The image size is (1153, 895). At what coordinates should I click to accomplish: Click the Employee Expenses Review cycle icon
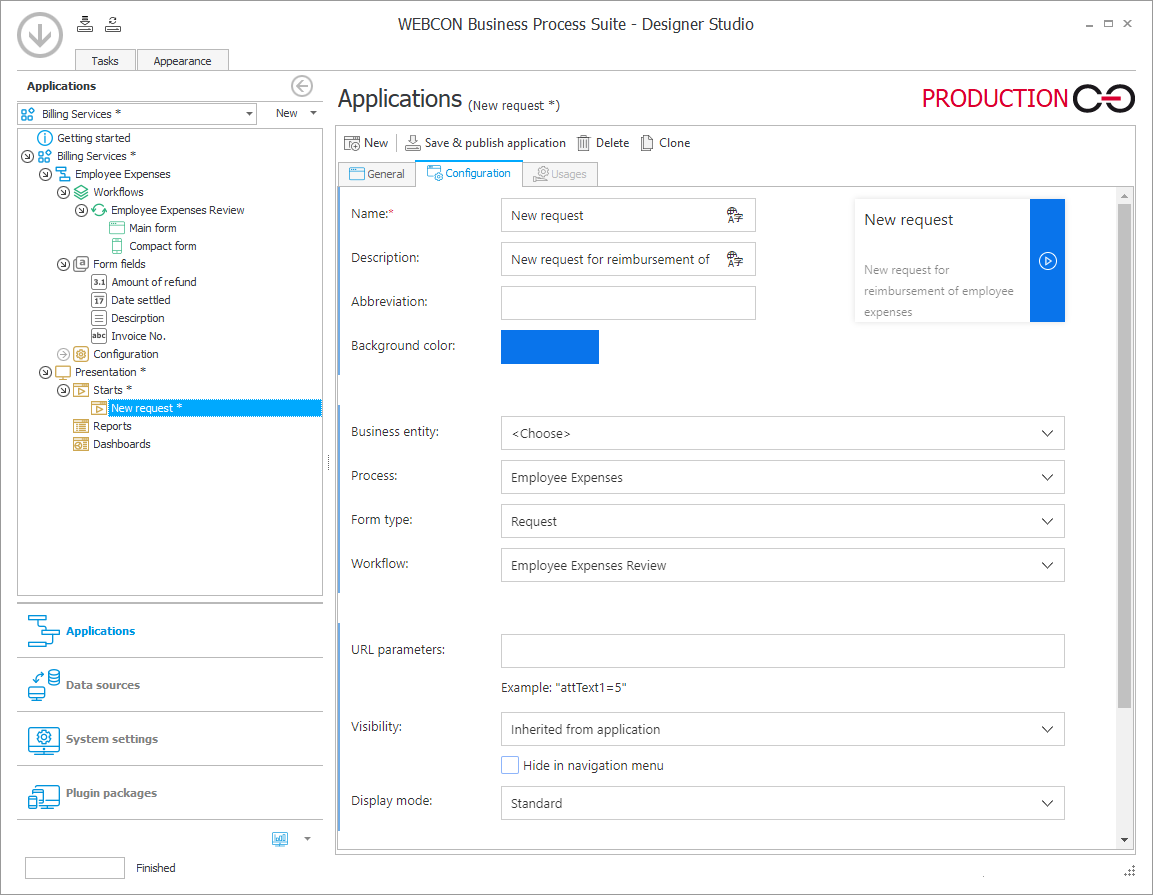coord(99,210)
